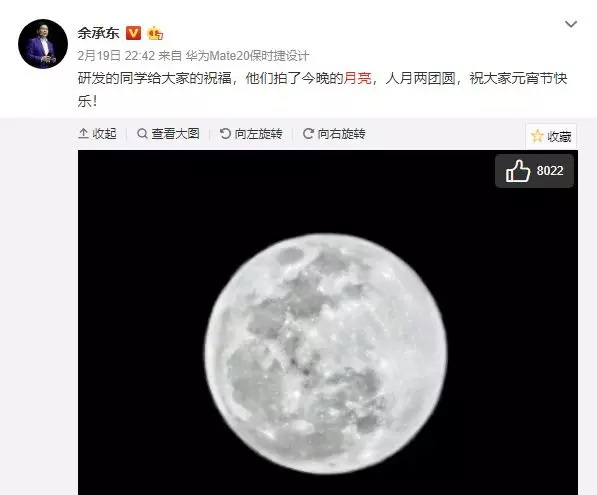Click the magnifier icon for larger view
597x495 pixels.
142,134
